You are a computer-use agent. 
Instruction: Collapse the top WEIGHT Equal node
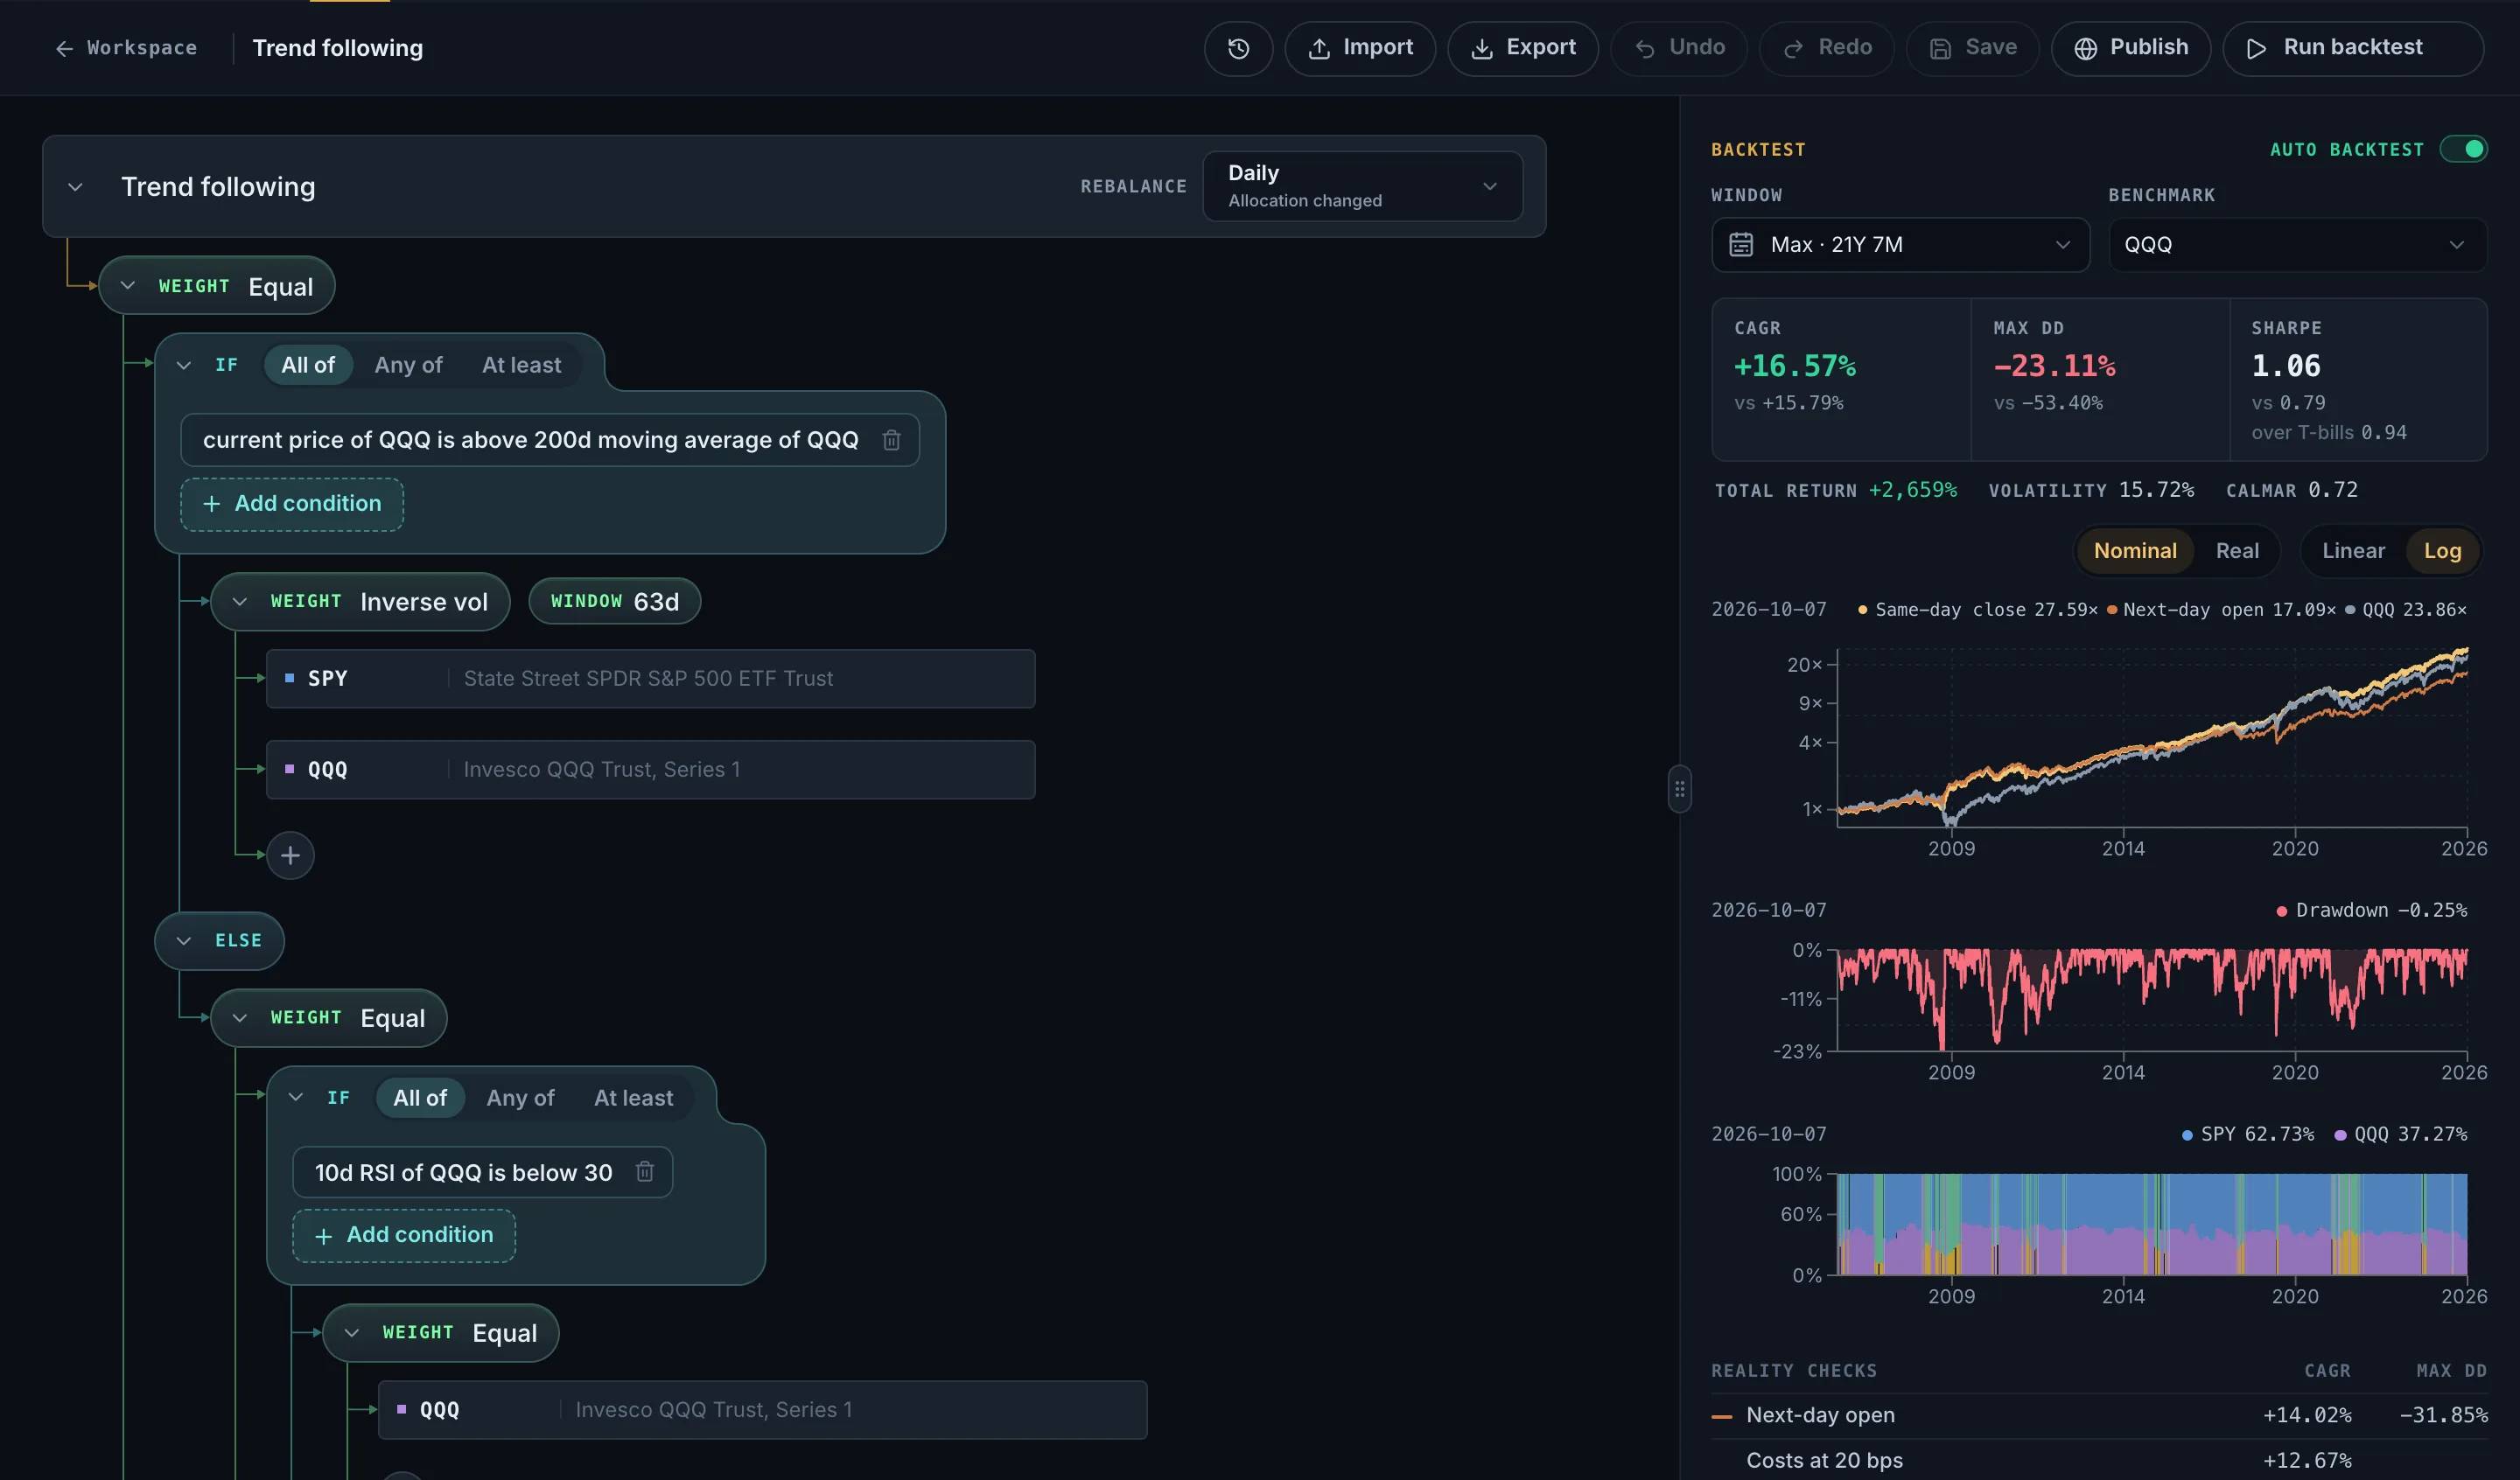(127, 286)
